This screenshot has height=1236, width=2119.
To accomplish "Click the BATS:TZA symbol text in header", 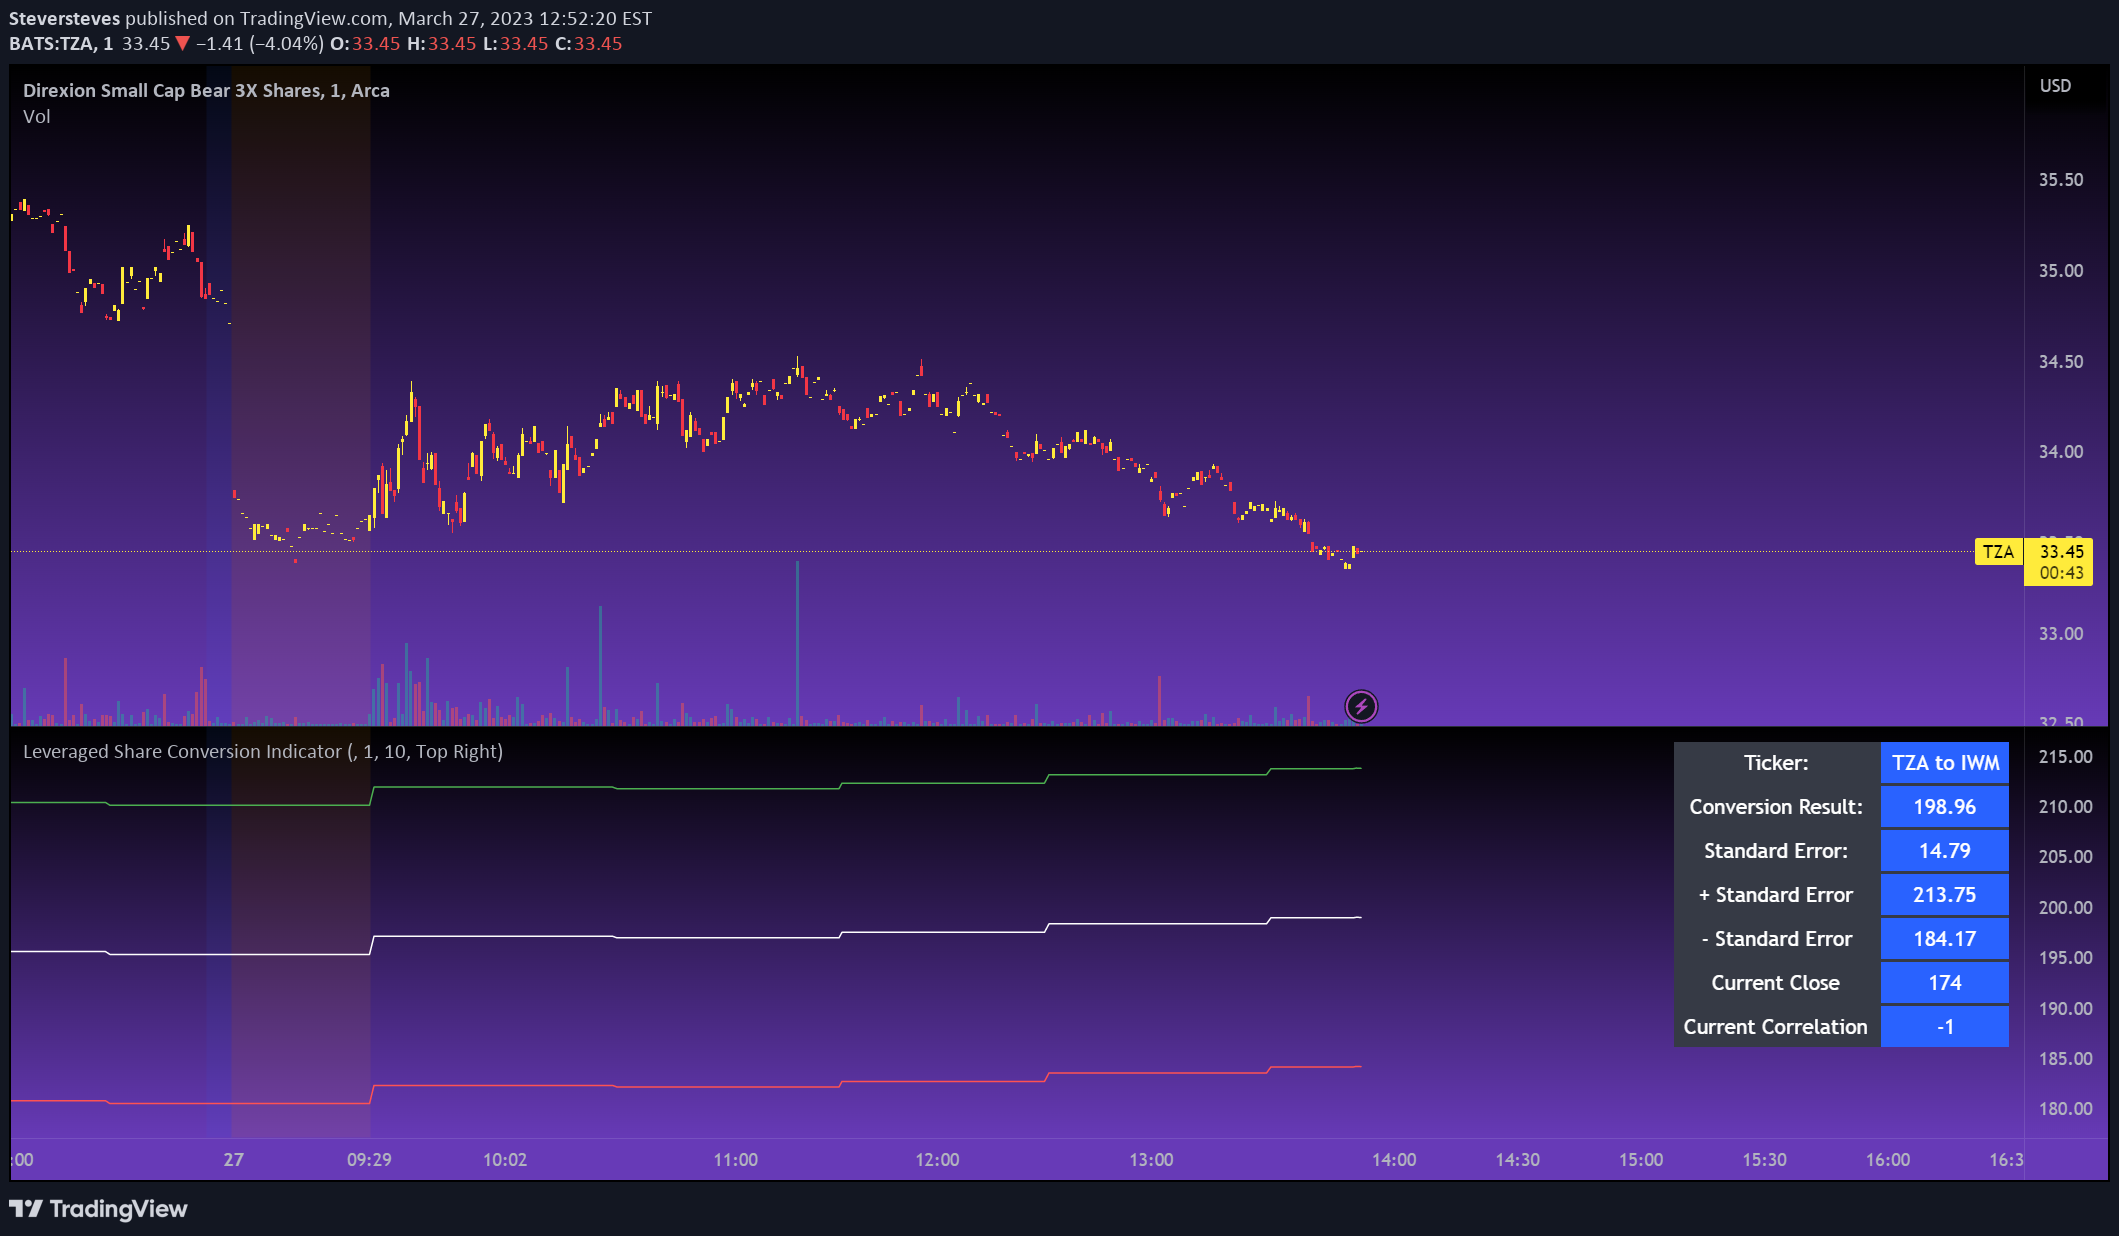I will pos(52,44).
